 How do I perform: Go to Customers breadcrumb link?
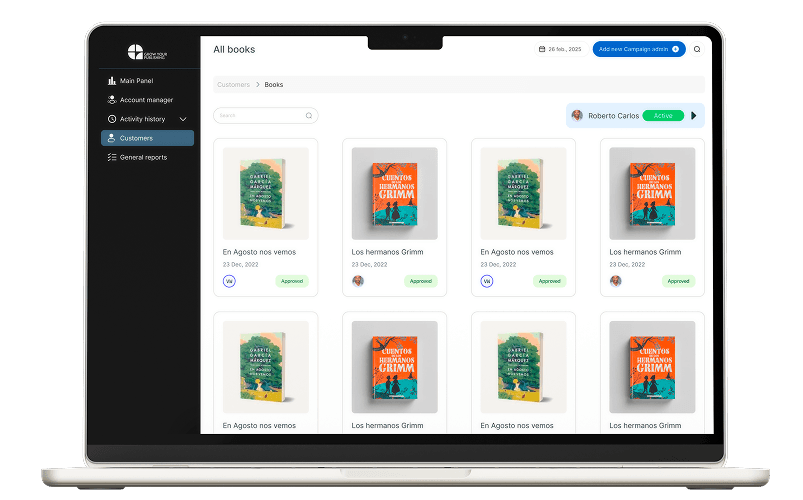[234, 85]
